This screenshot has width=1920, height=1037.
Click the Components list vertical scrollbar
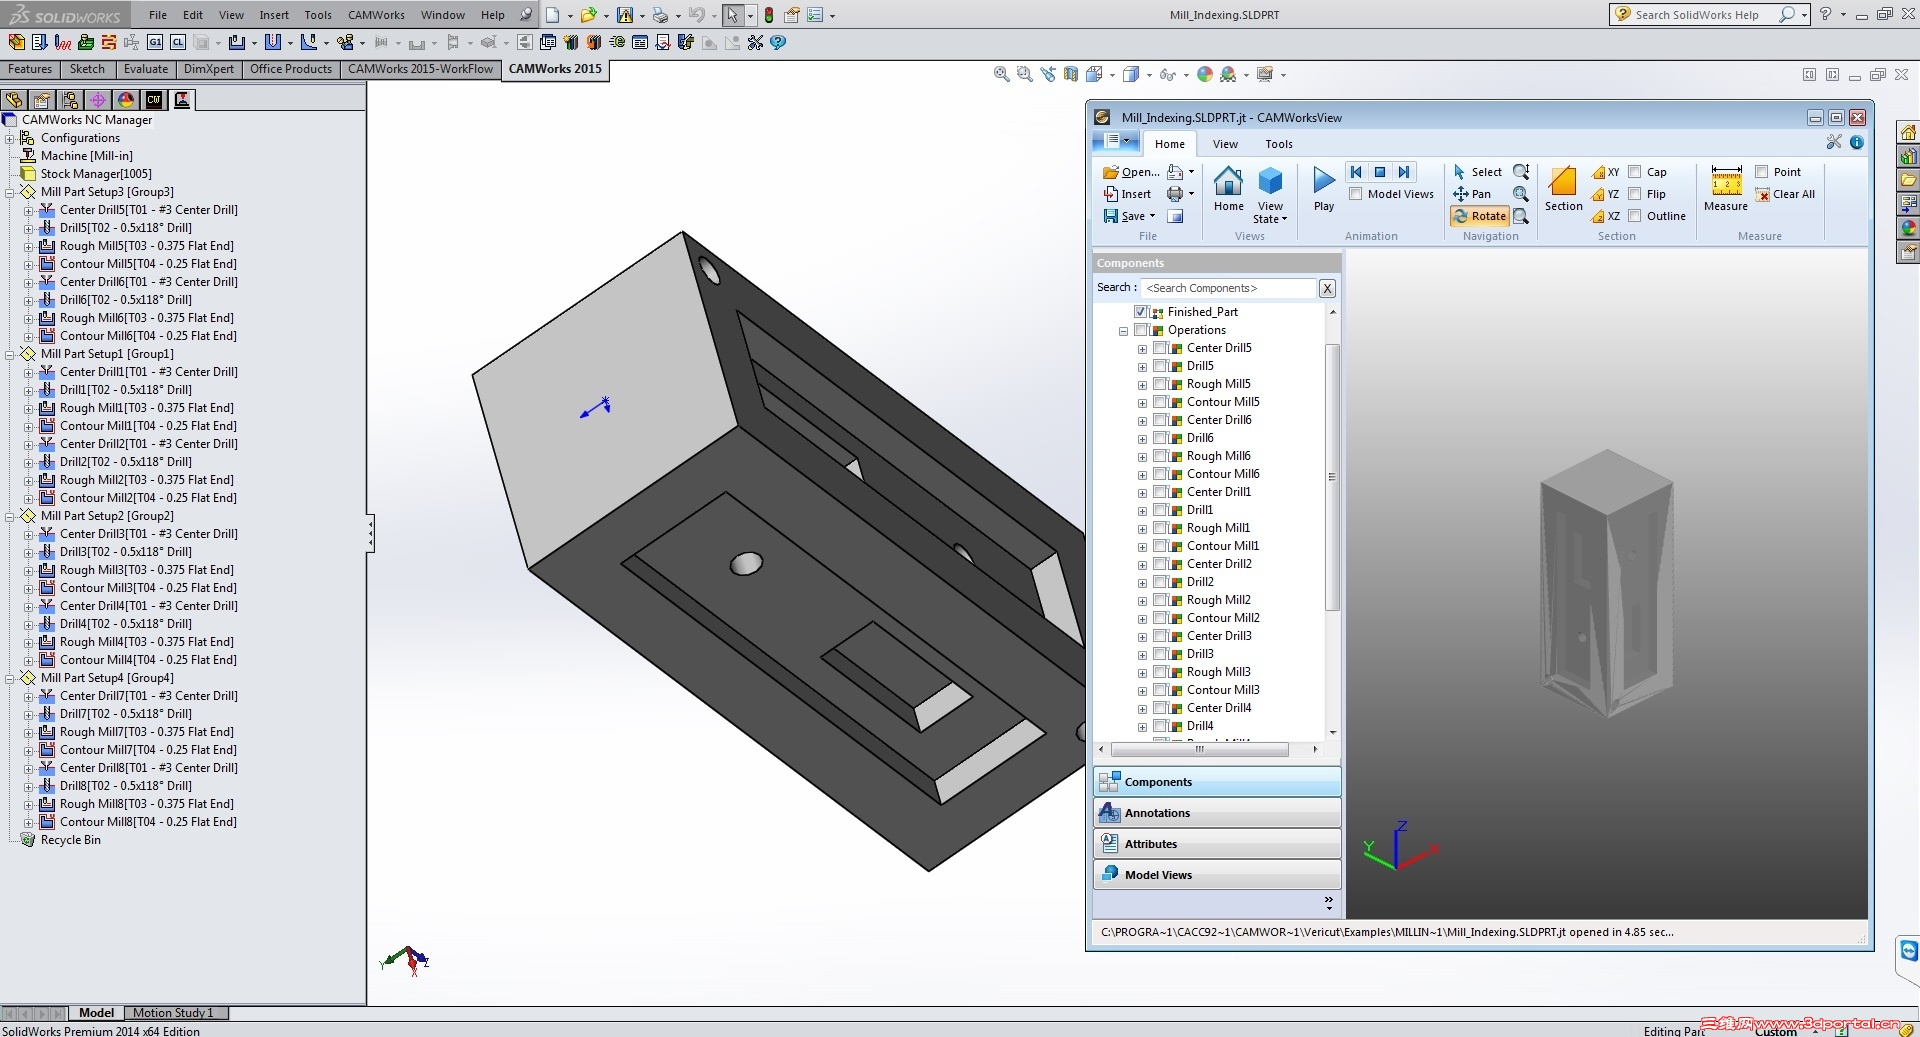coord(1332,476)
